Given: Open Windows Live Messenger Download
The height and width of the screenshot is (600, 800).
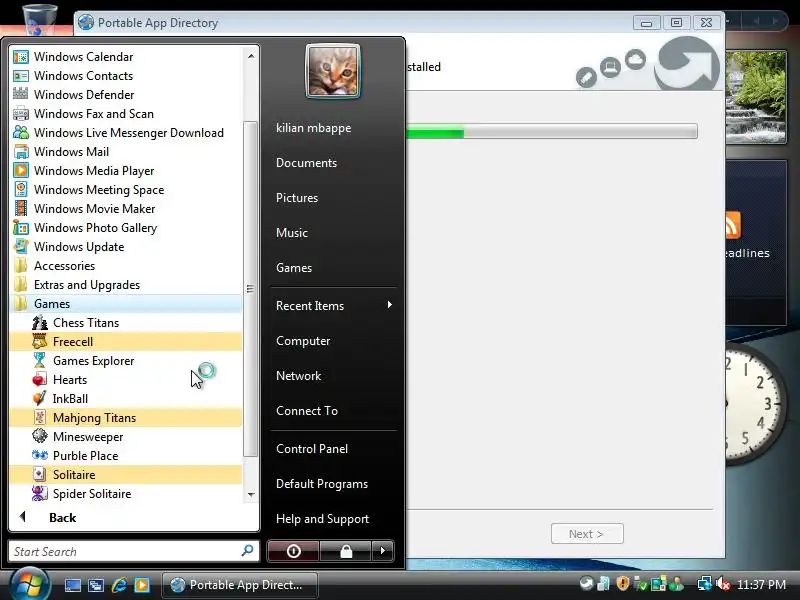Looking at the screenshot, I should point(126,133).
